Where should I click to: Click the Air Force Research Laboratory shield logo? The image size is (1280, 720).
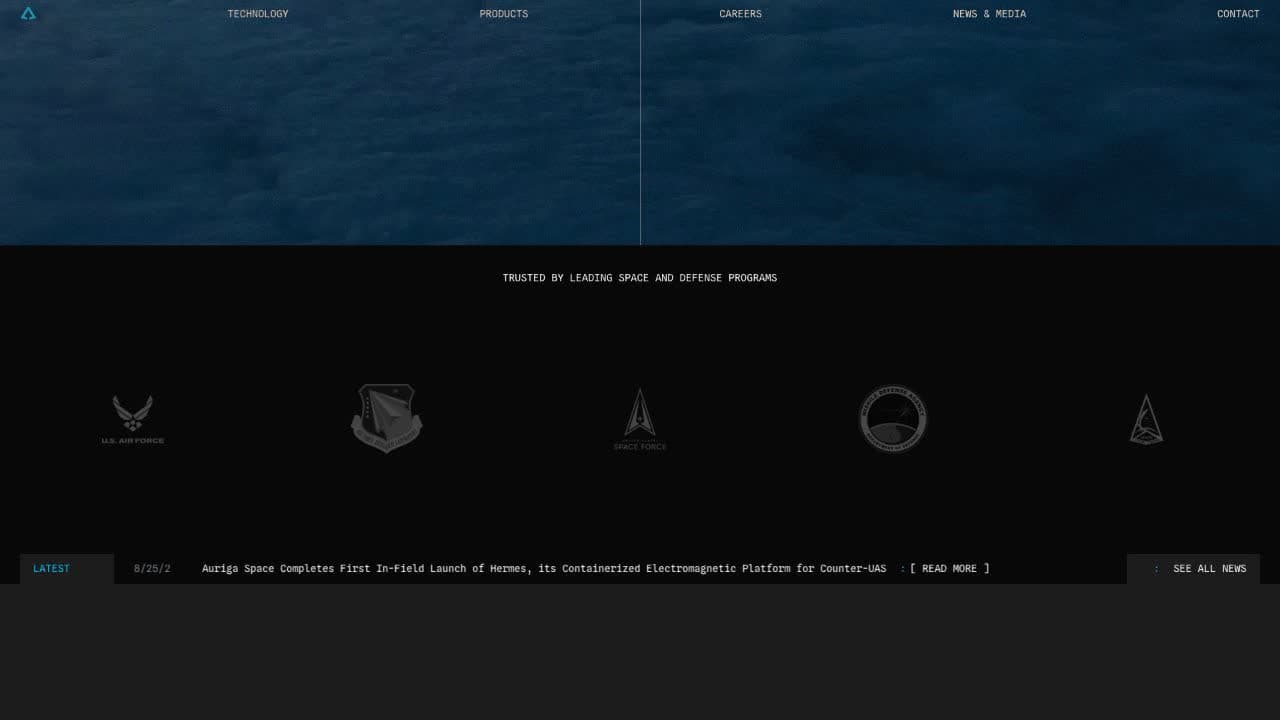tap(387, 418)
